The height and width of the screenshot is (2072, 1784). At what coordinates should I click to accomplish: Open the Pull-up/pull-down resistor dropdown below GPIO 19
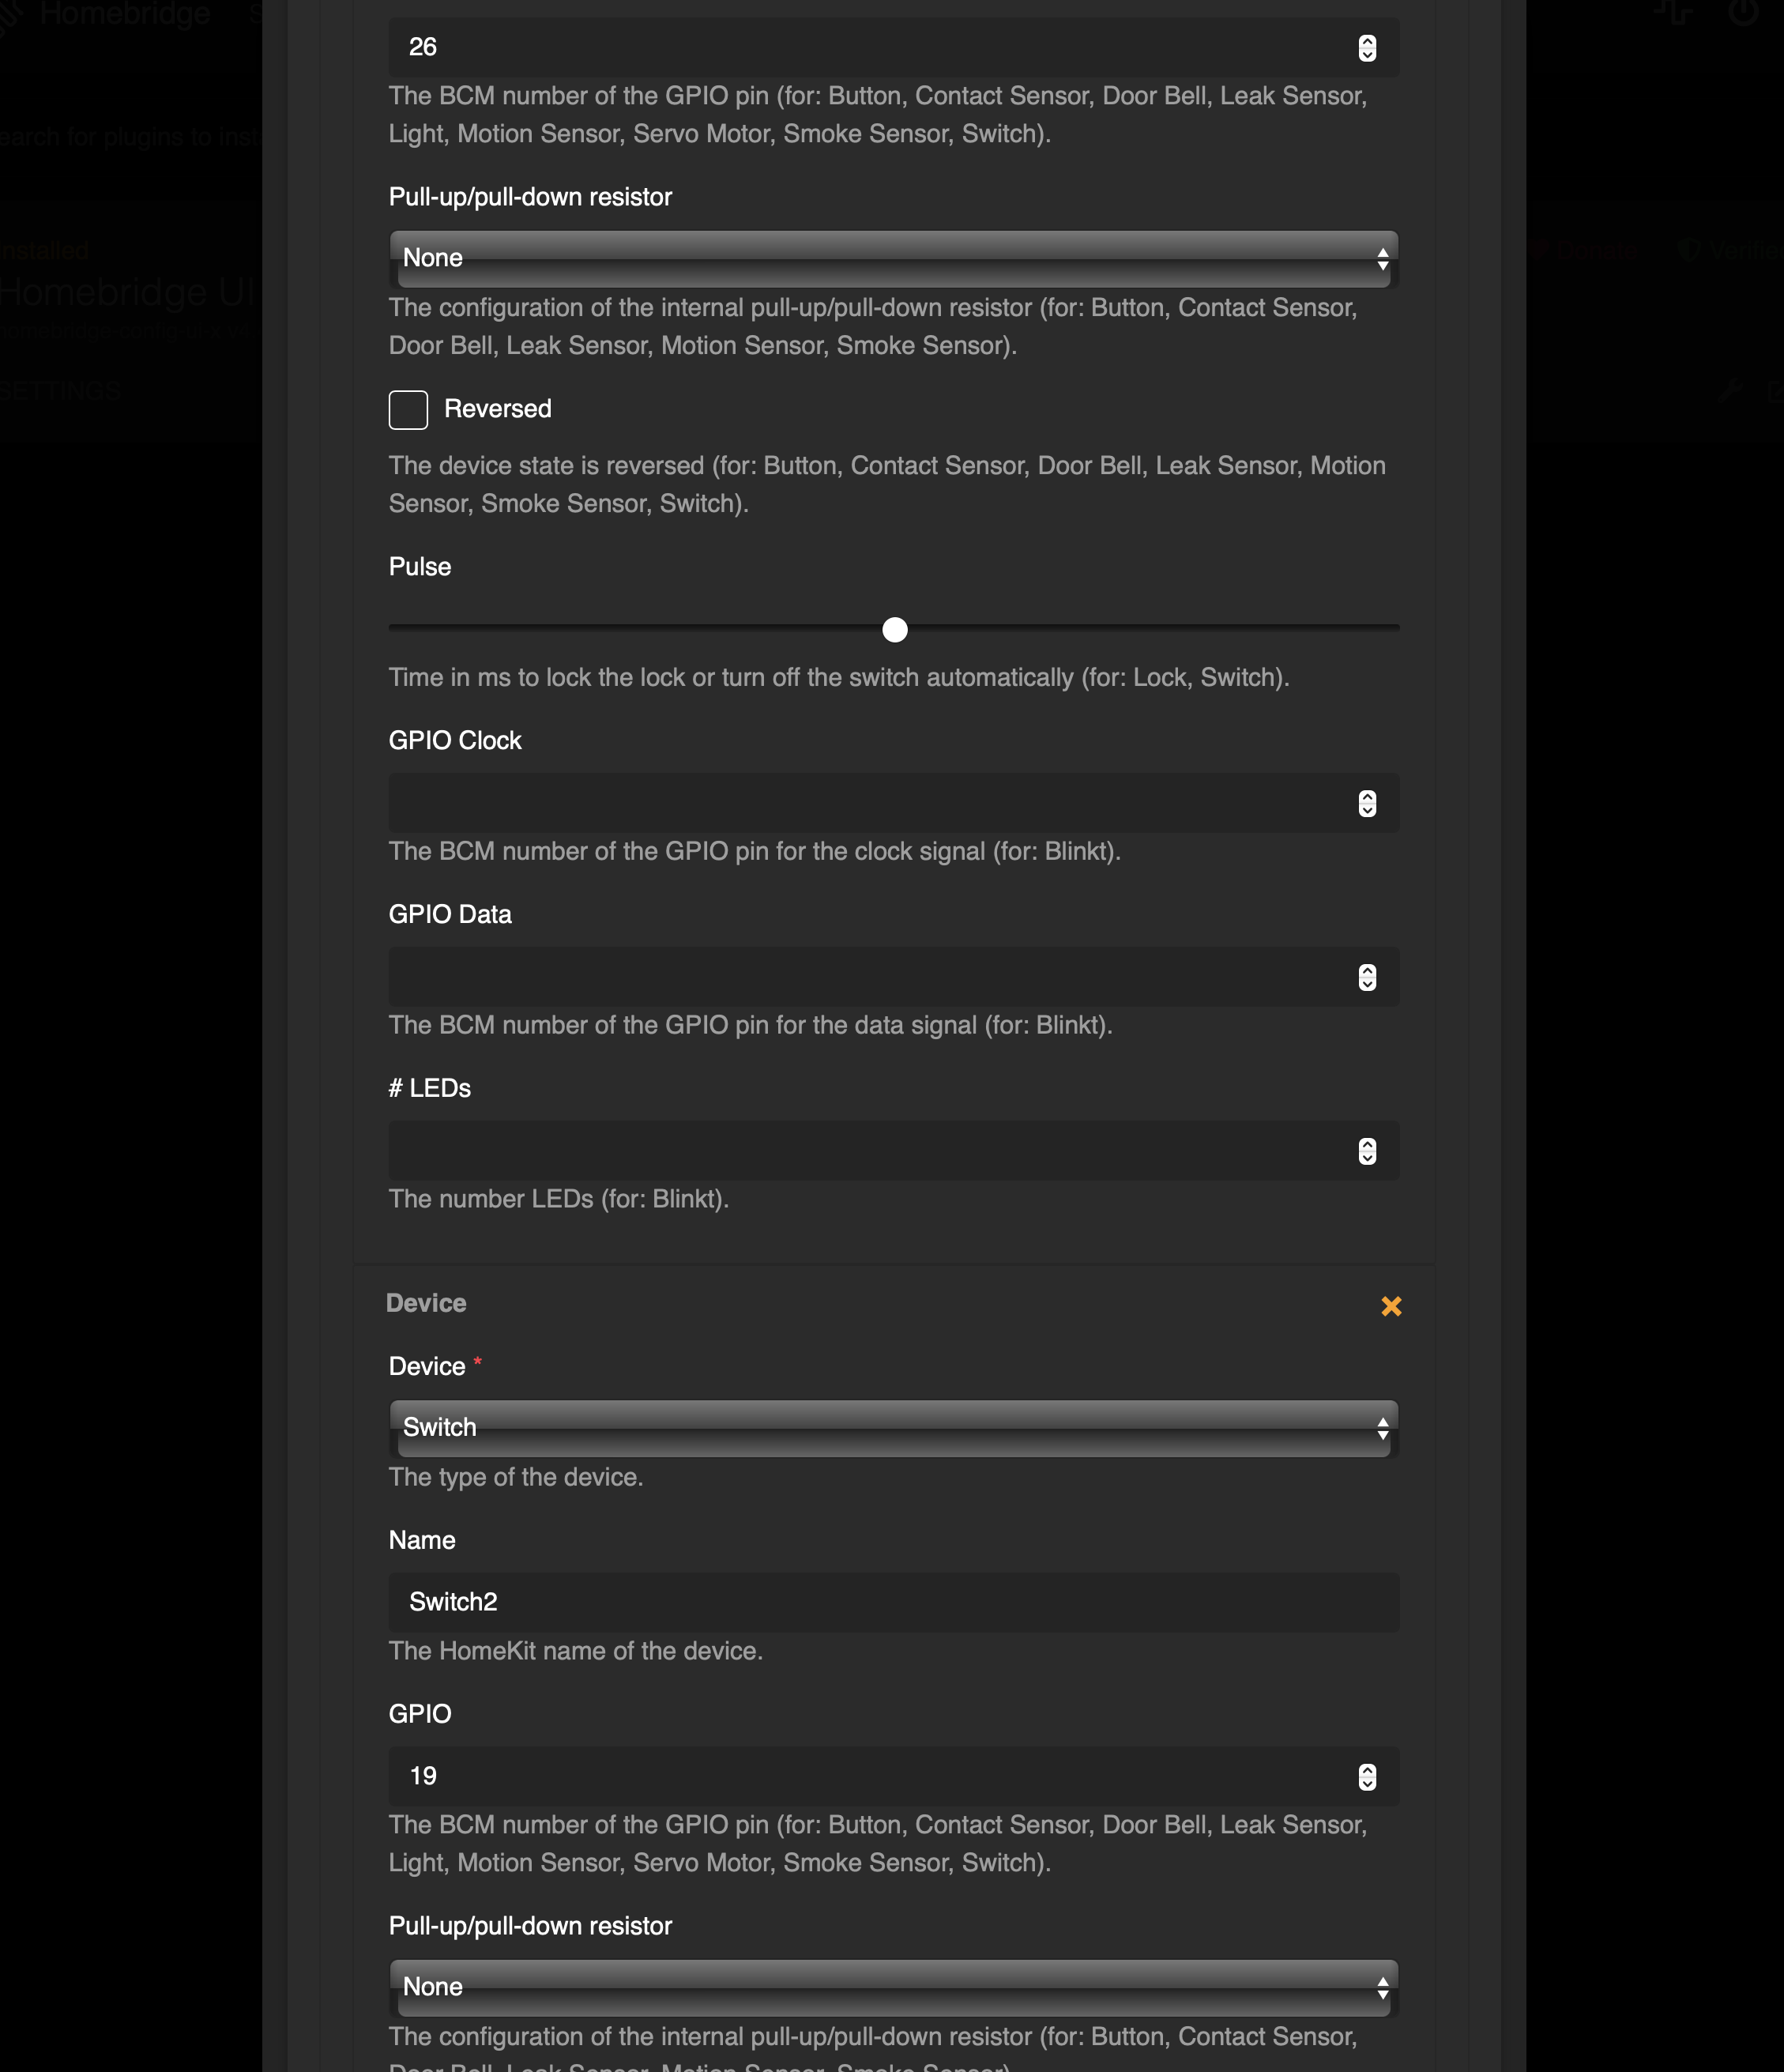point(894,1988)
